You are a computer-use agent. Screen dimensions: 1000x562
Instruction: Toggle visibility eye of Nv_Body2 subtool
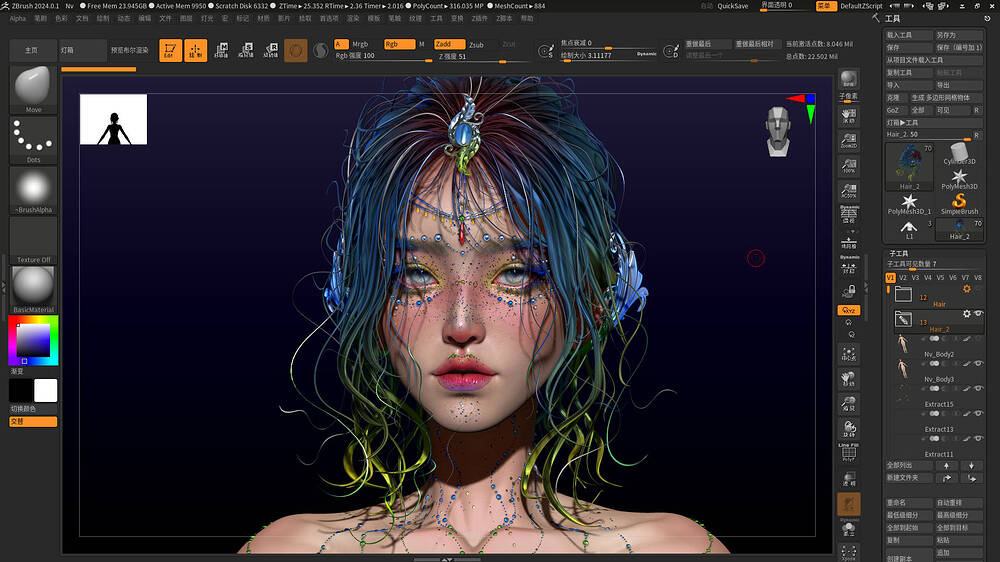(x=978, y=340)
